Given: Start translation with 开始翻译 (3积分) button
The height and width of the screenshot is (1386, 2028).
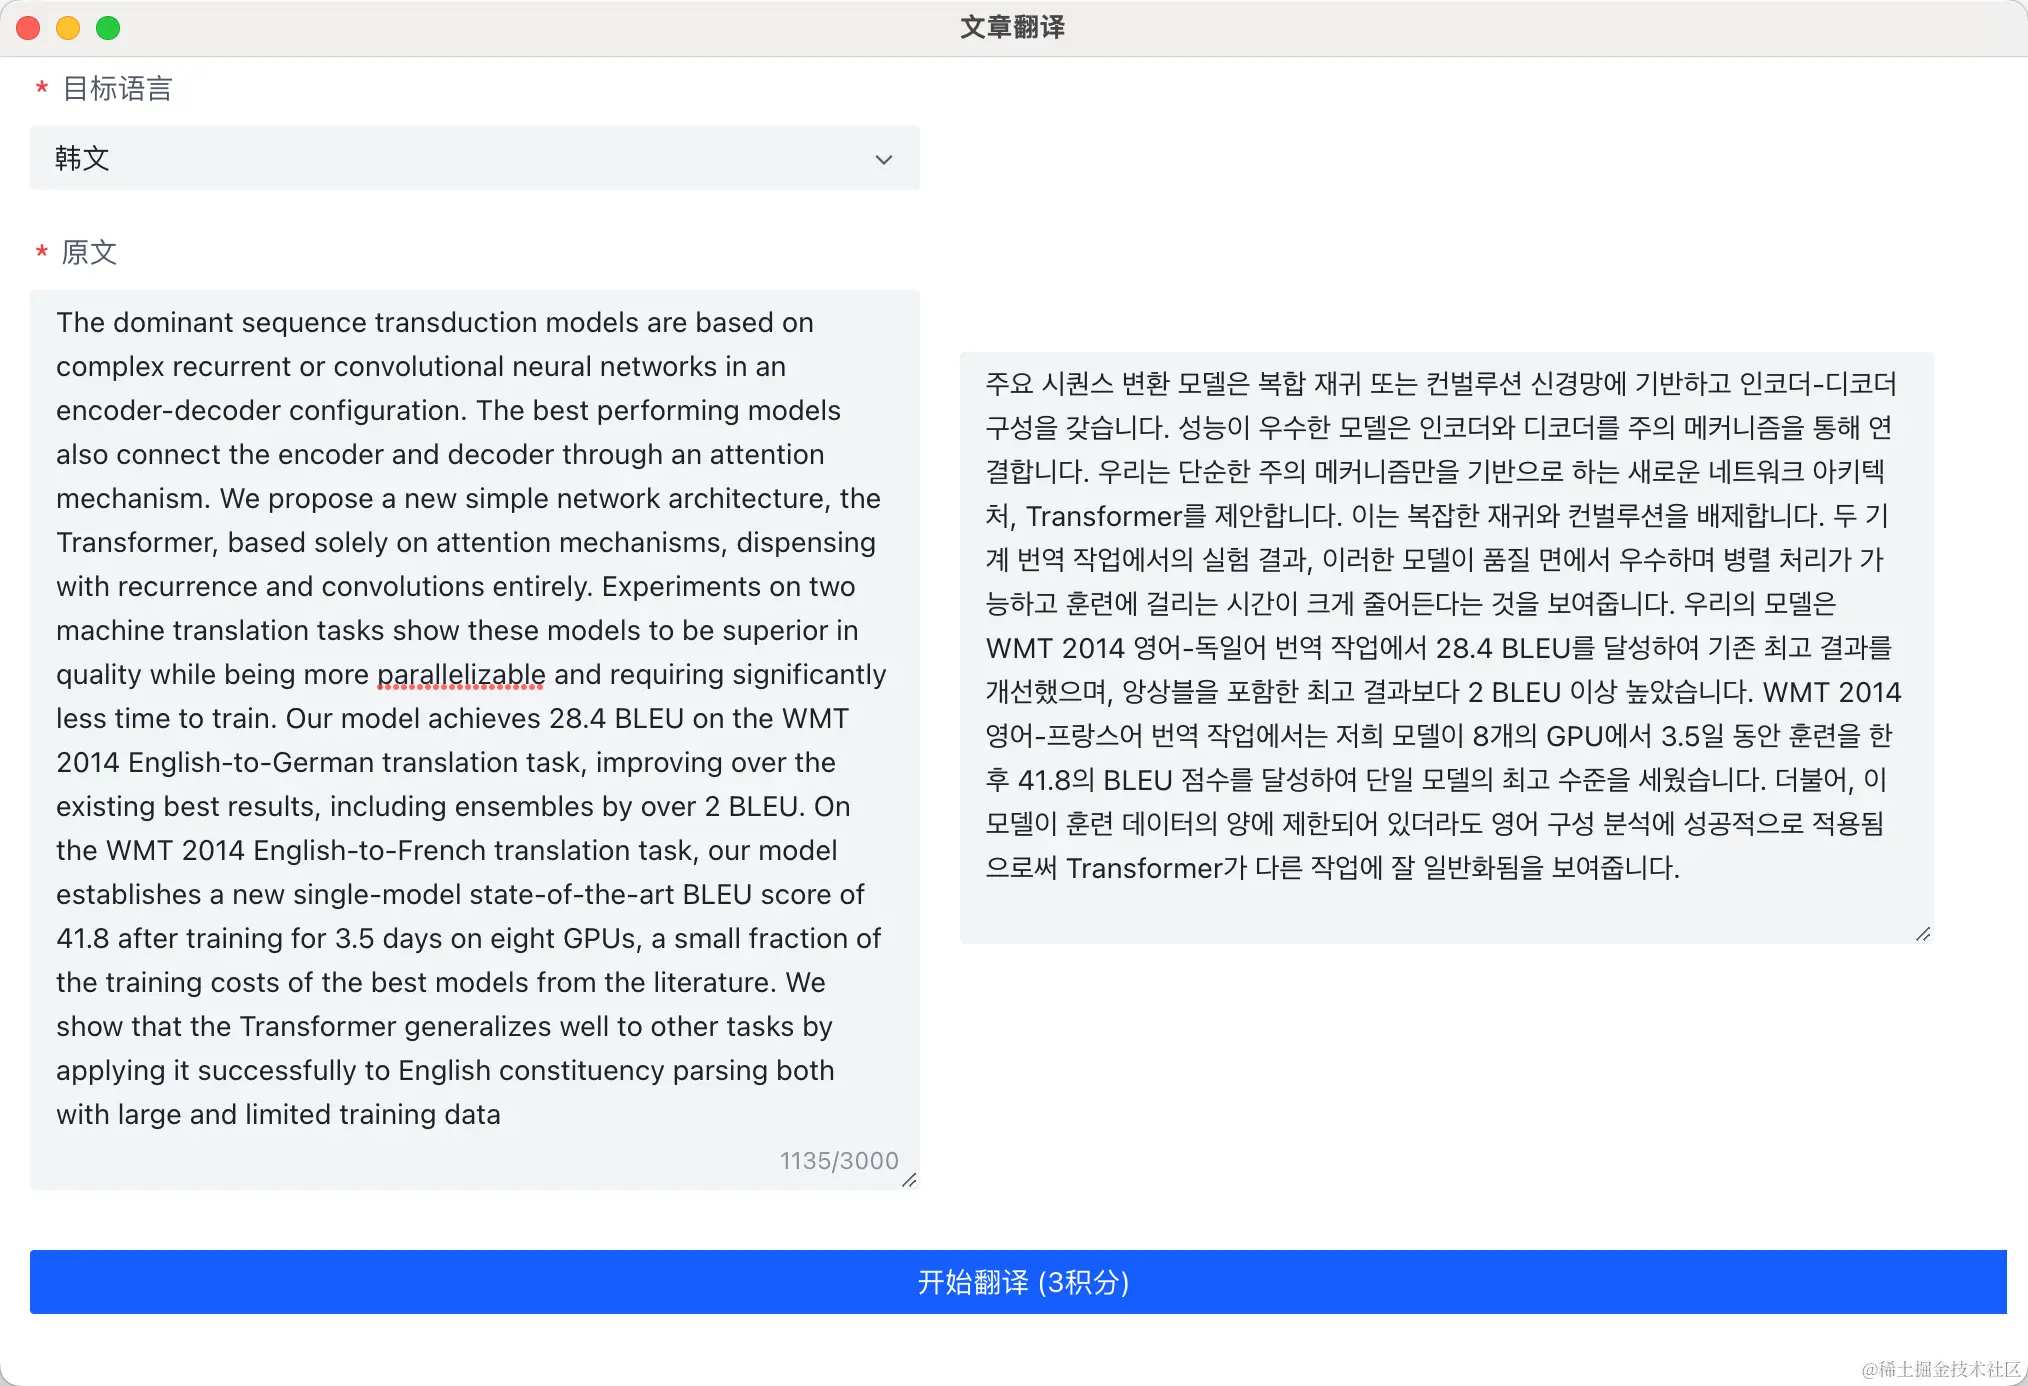Looking at the screenshot, I should point(1018,1282).
